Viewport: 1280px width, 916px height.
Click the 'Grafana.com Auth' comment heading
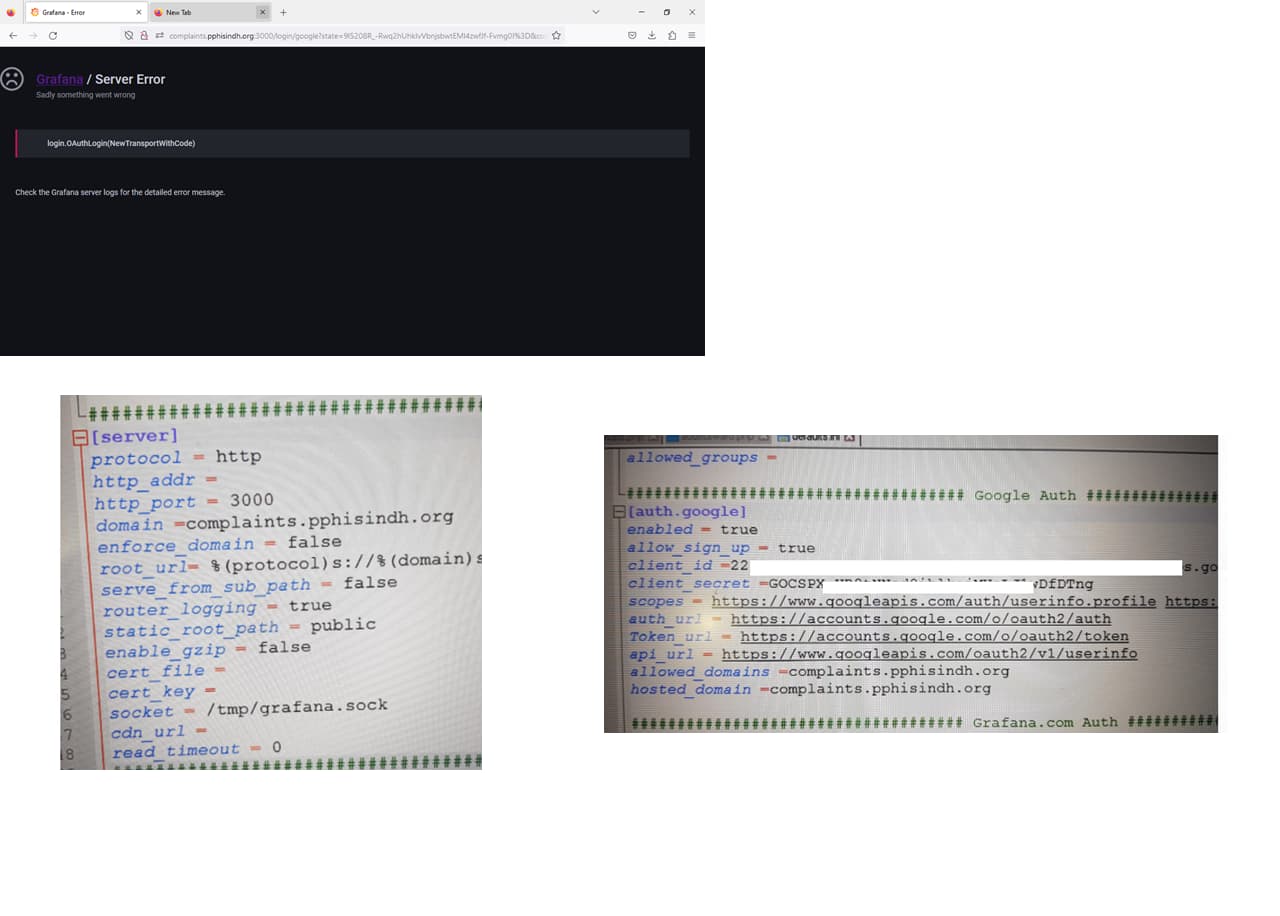[1045, 722]
